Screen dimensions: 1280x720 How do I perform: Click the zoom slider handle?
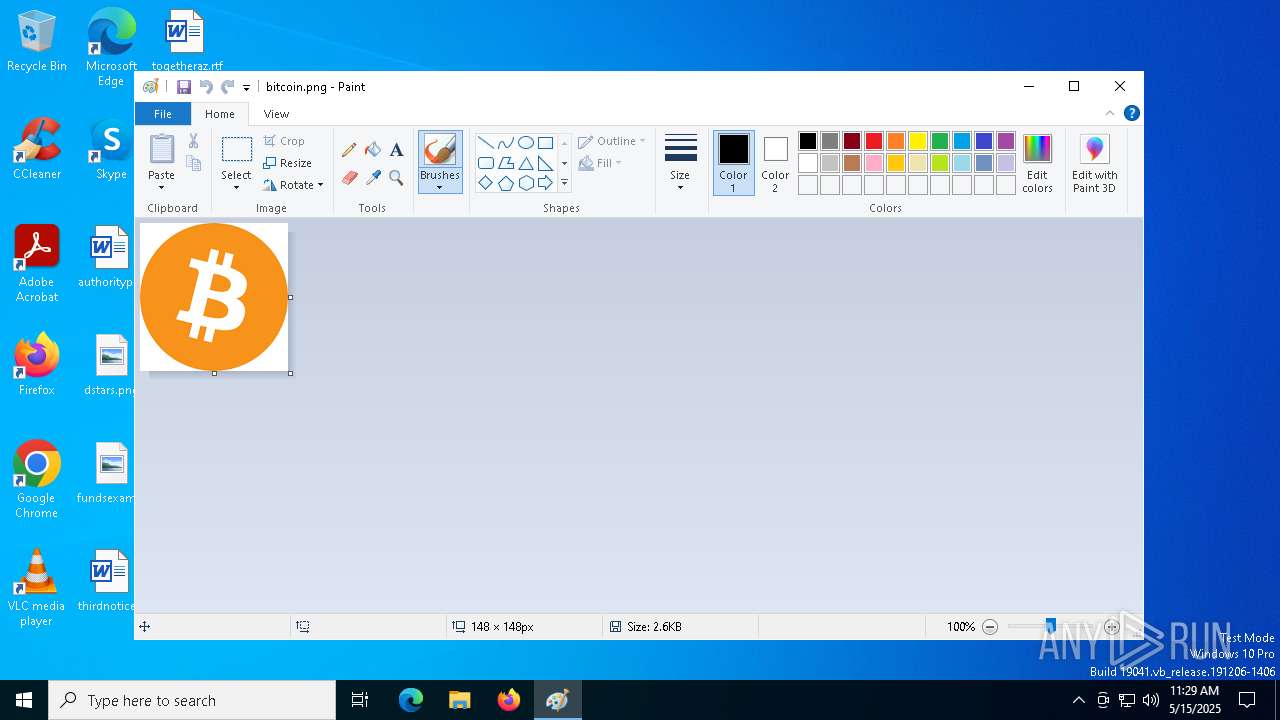[1050, 627]
